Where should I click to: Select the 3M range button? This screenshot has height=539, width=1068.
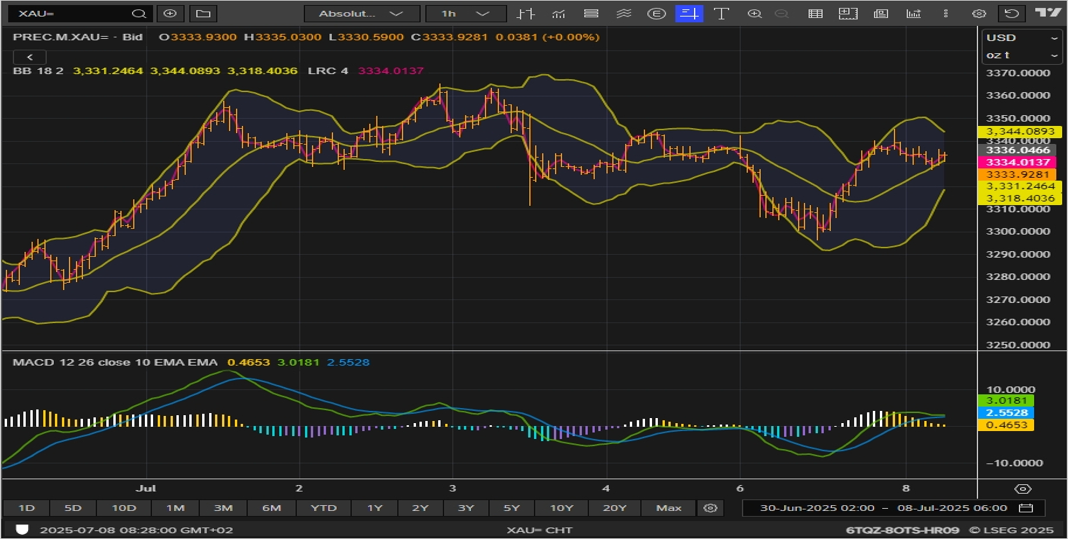tap(223, 508)
